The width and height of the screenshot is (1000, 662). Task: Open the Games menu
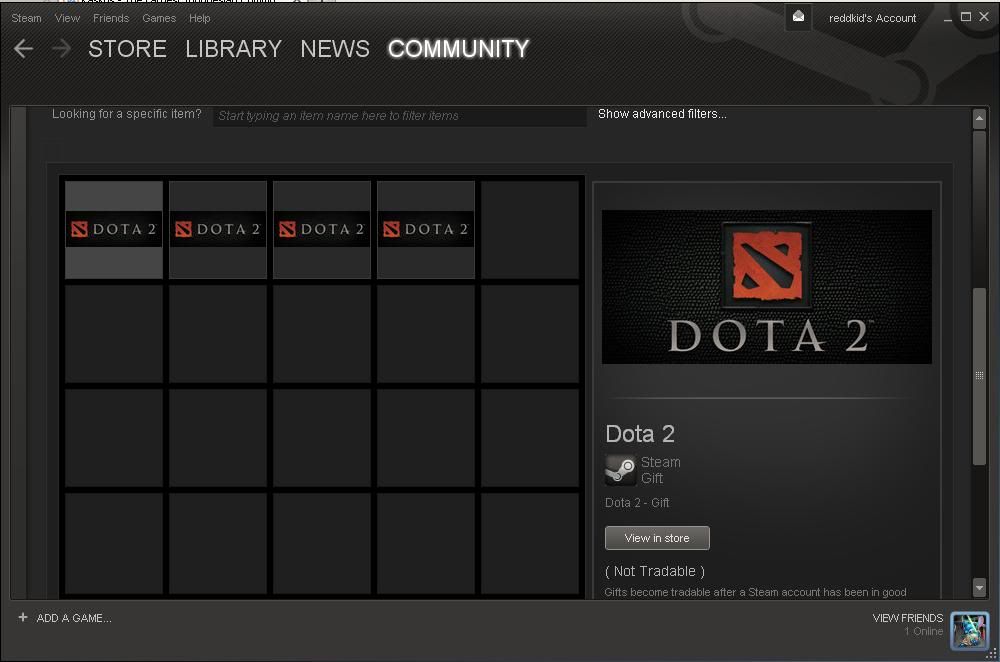159,18
